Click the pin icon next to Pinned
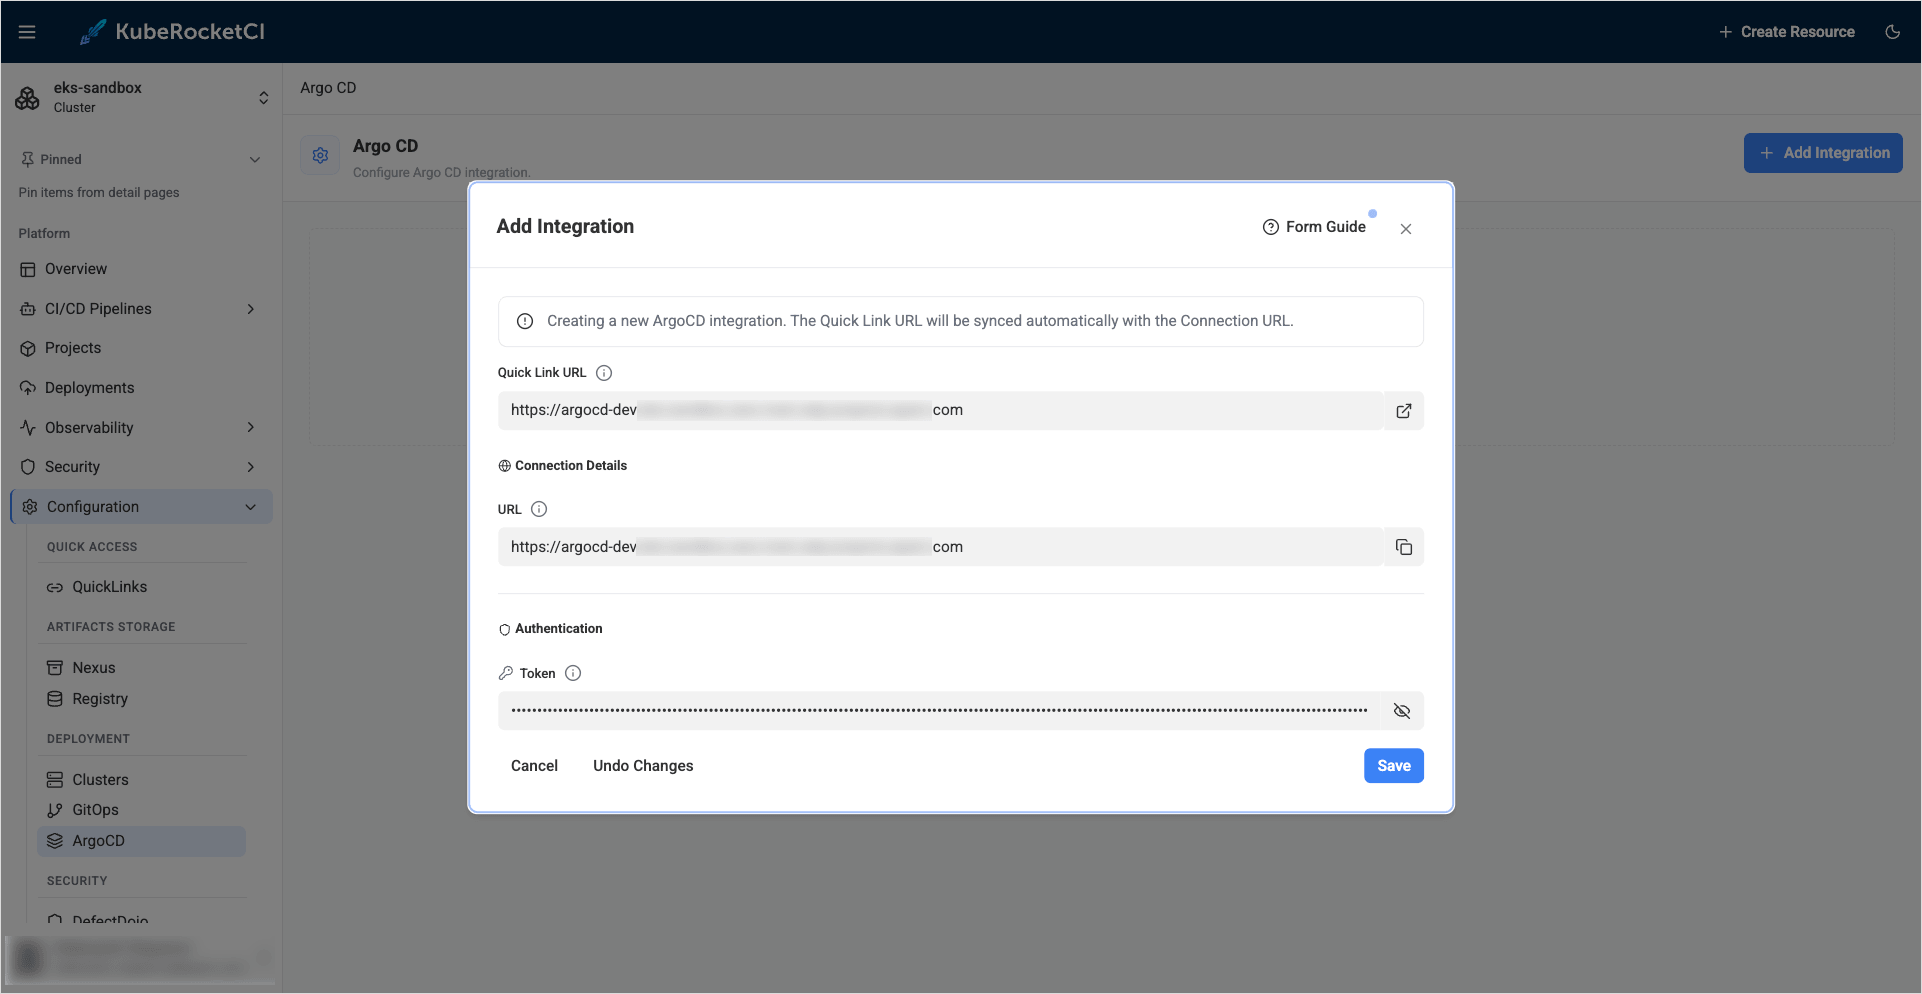 pyautogui.click(x=27, y=159)
